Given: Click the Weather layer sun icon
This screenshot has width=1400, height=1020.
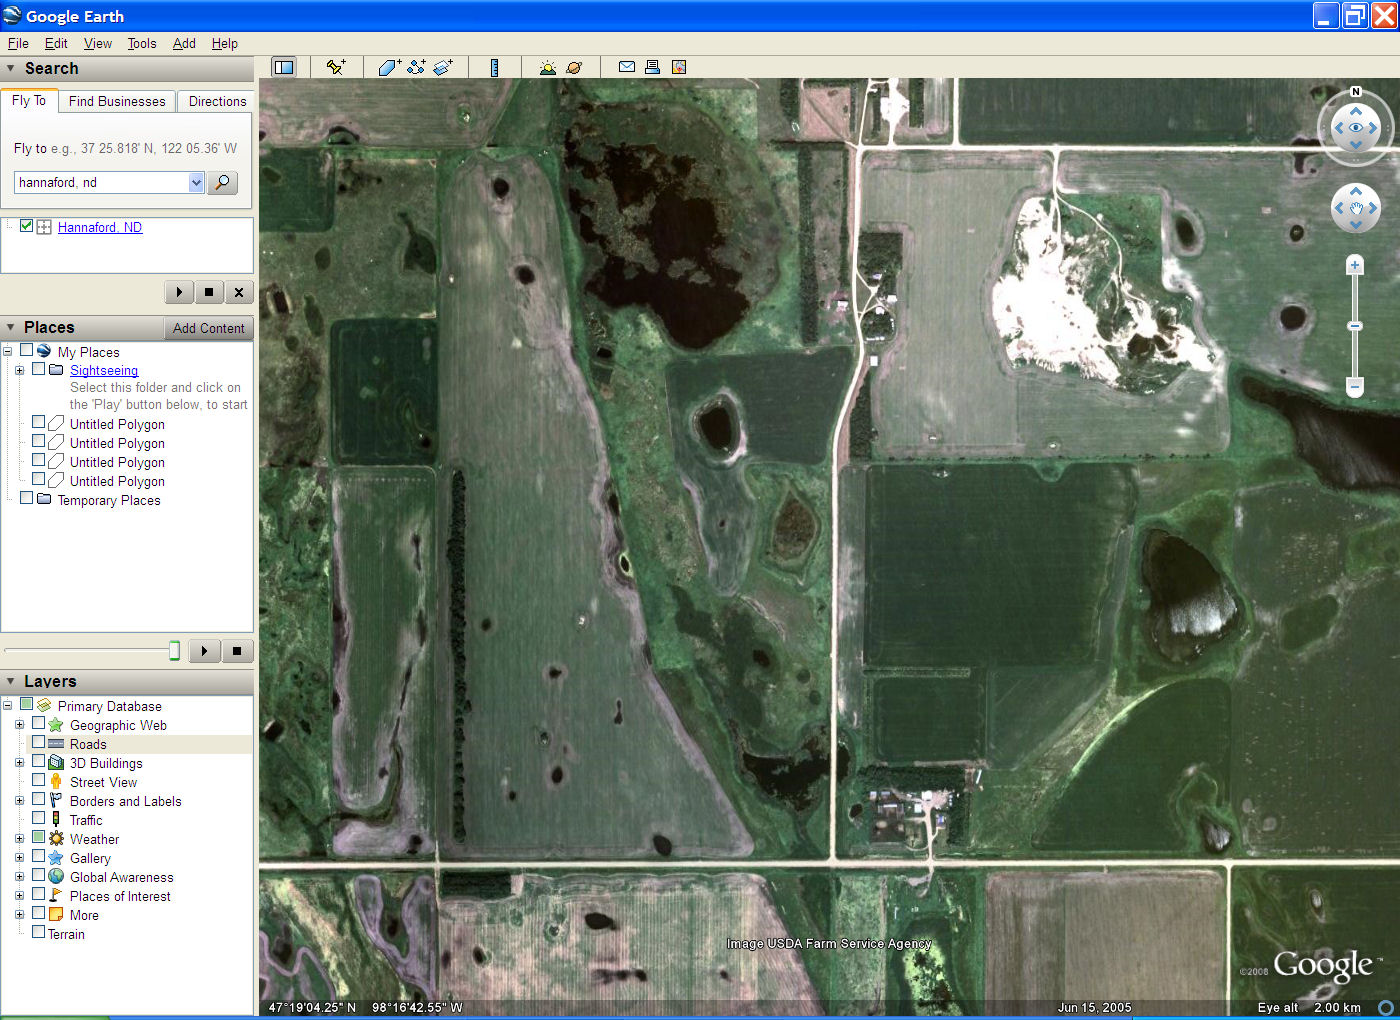Looking at the screenshot, I should [56, 839].
